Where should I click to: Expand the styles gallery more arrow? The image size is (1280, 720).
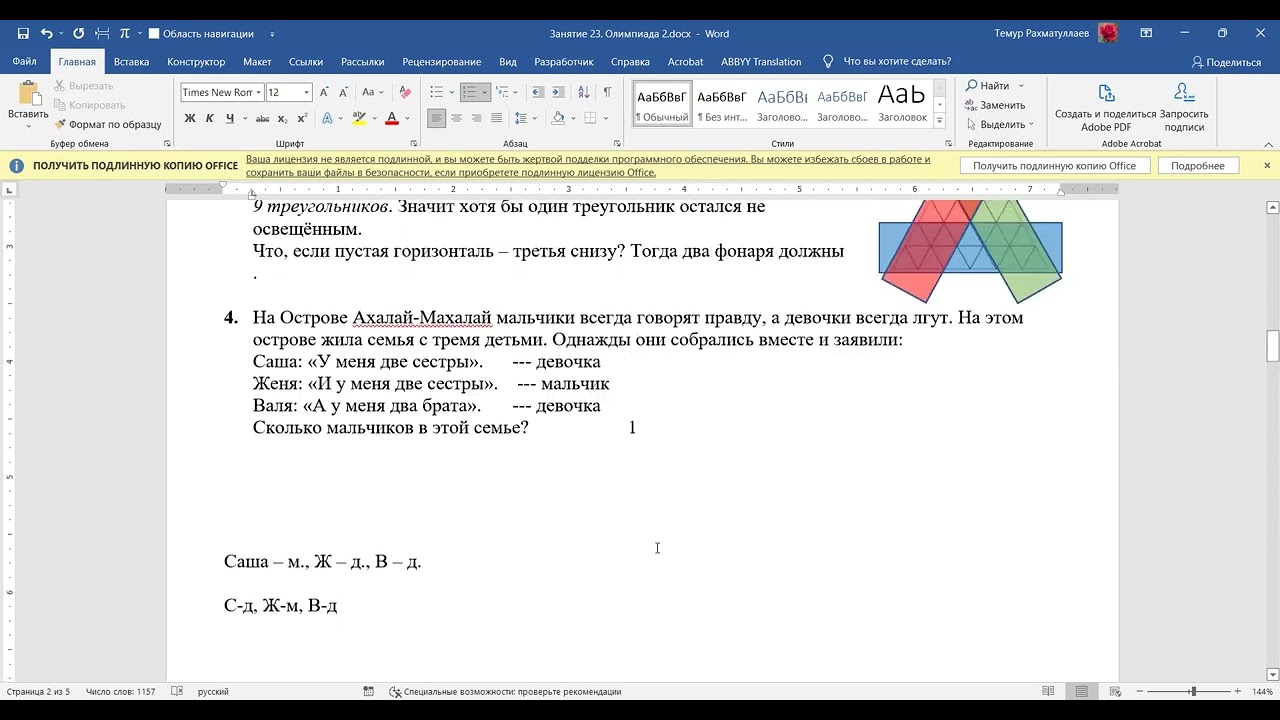pos(940,119)
